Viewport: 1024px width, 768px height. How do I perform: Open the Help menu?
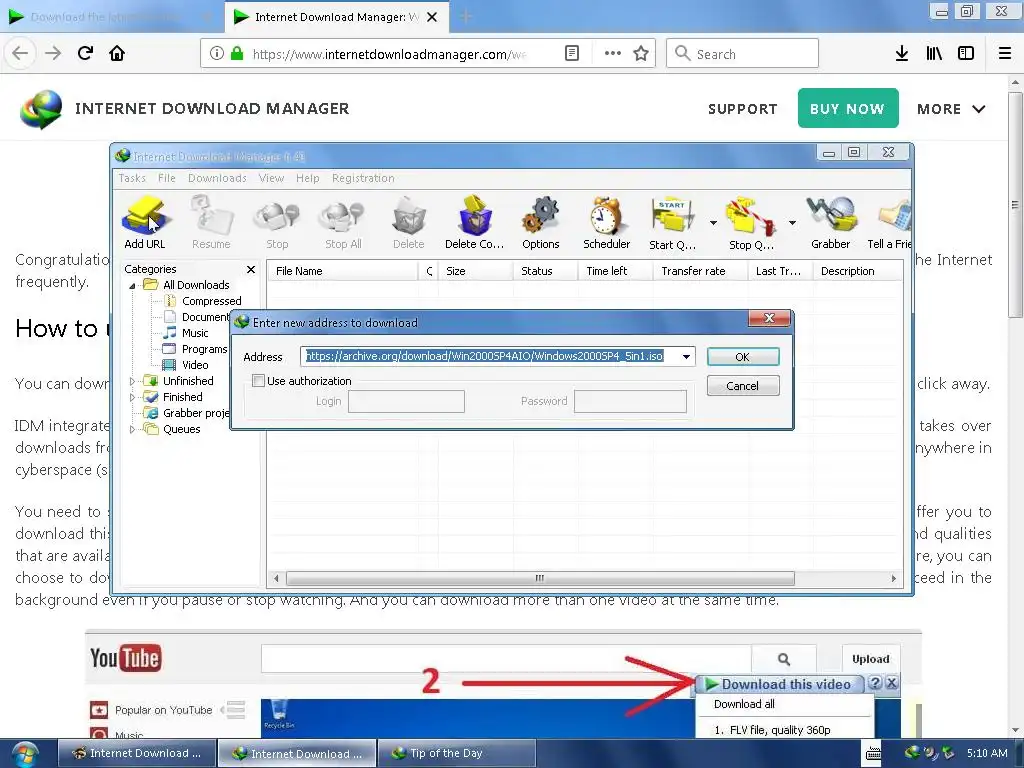[308, 178]
